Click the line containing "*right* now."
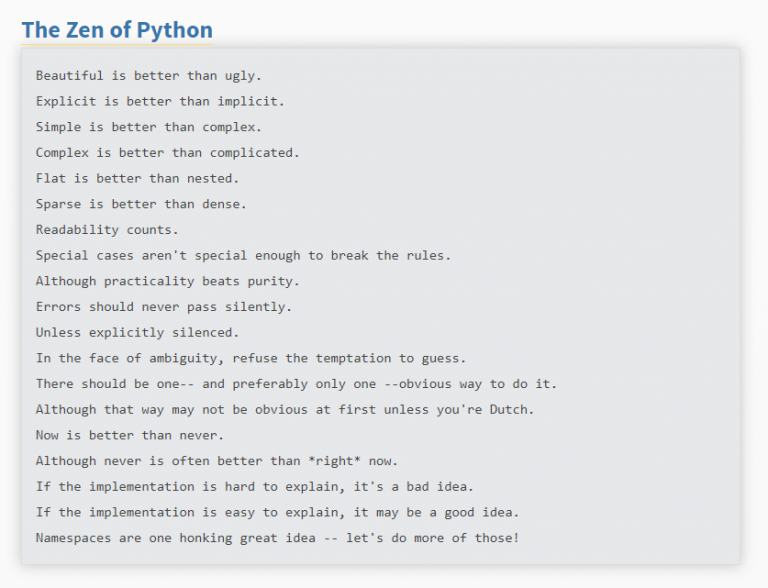The width and height of the screenshot is (768, 588). [x=216, y=461]
